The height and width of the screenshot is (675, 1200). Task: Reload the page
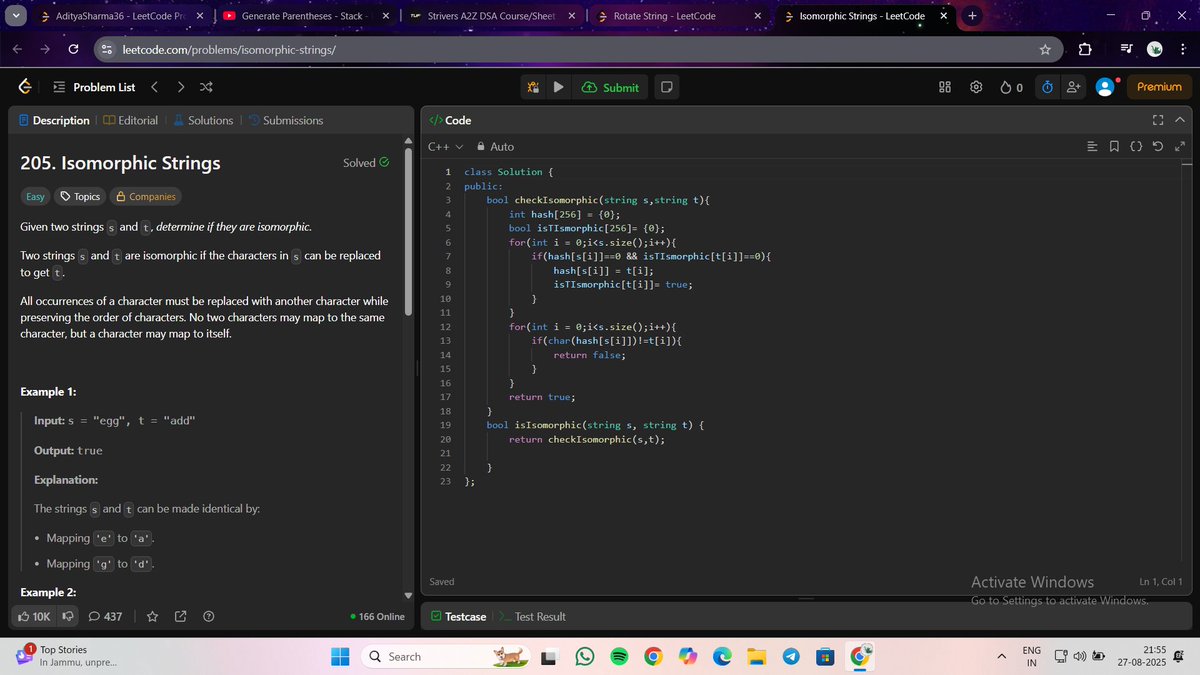(74, 49)
